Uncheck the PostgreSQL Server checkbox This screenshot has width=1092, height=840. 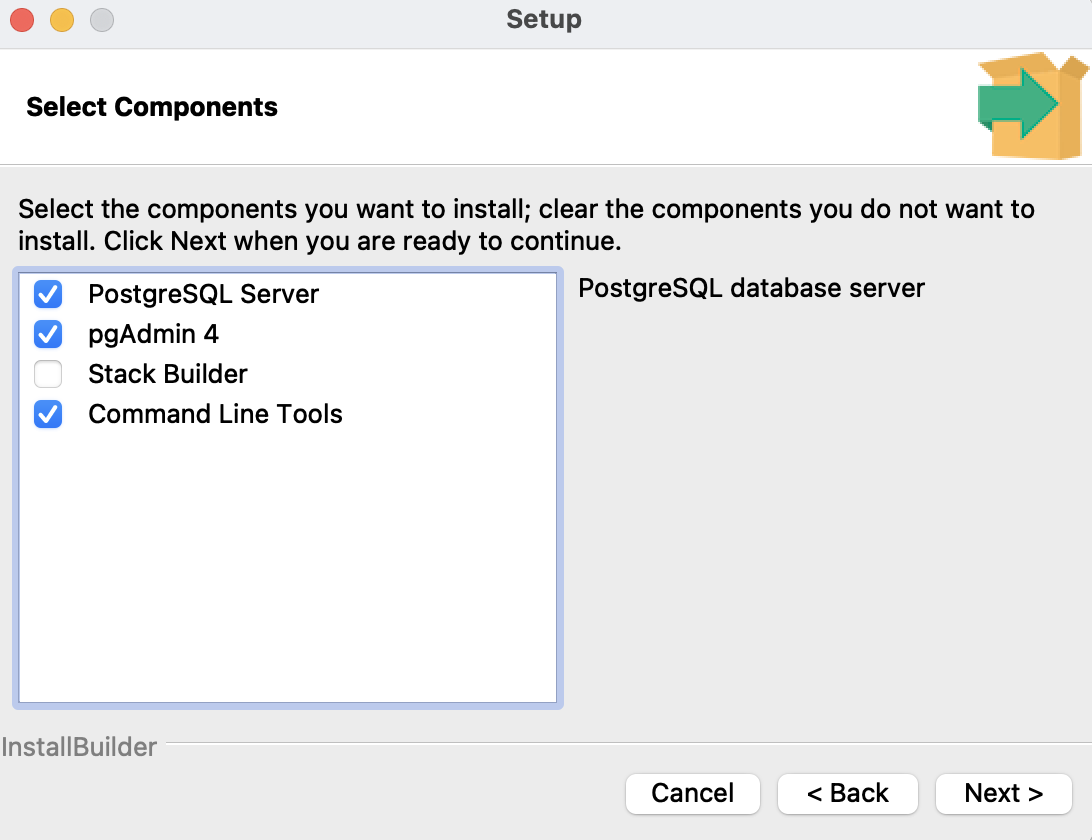coord(48,295)
